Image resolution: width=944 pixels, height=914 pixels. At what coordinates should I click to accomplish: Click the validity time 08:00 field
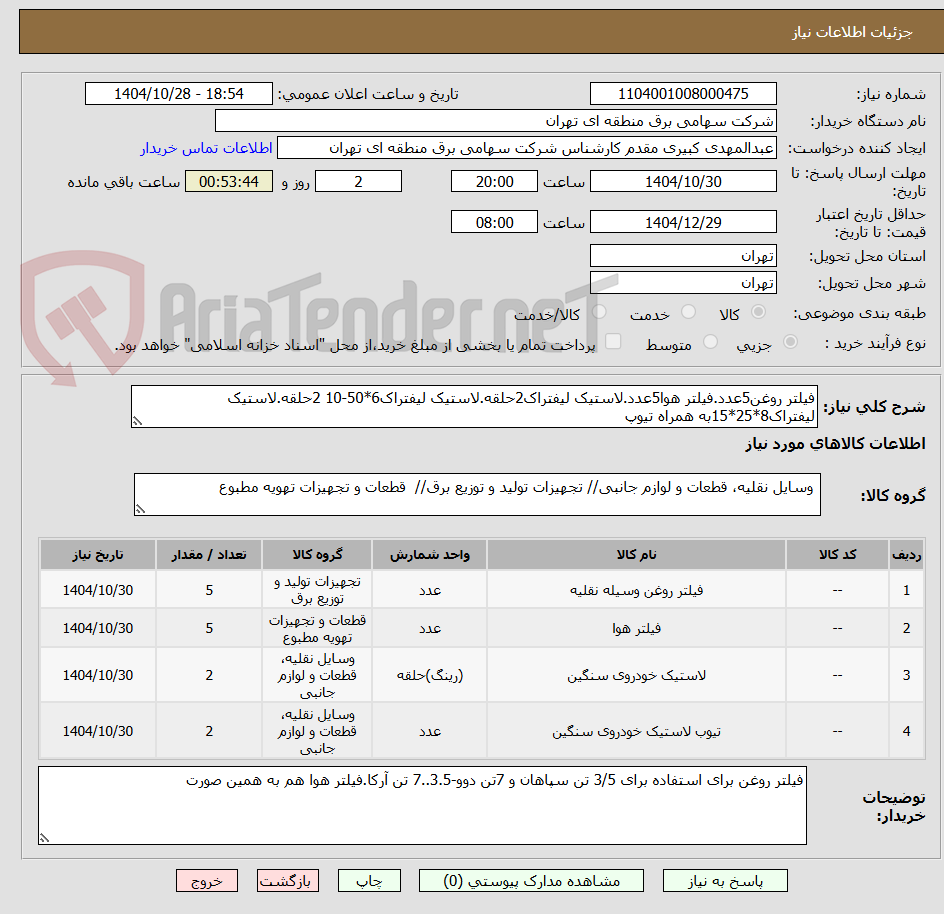494,222
